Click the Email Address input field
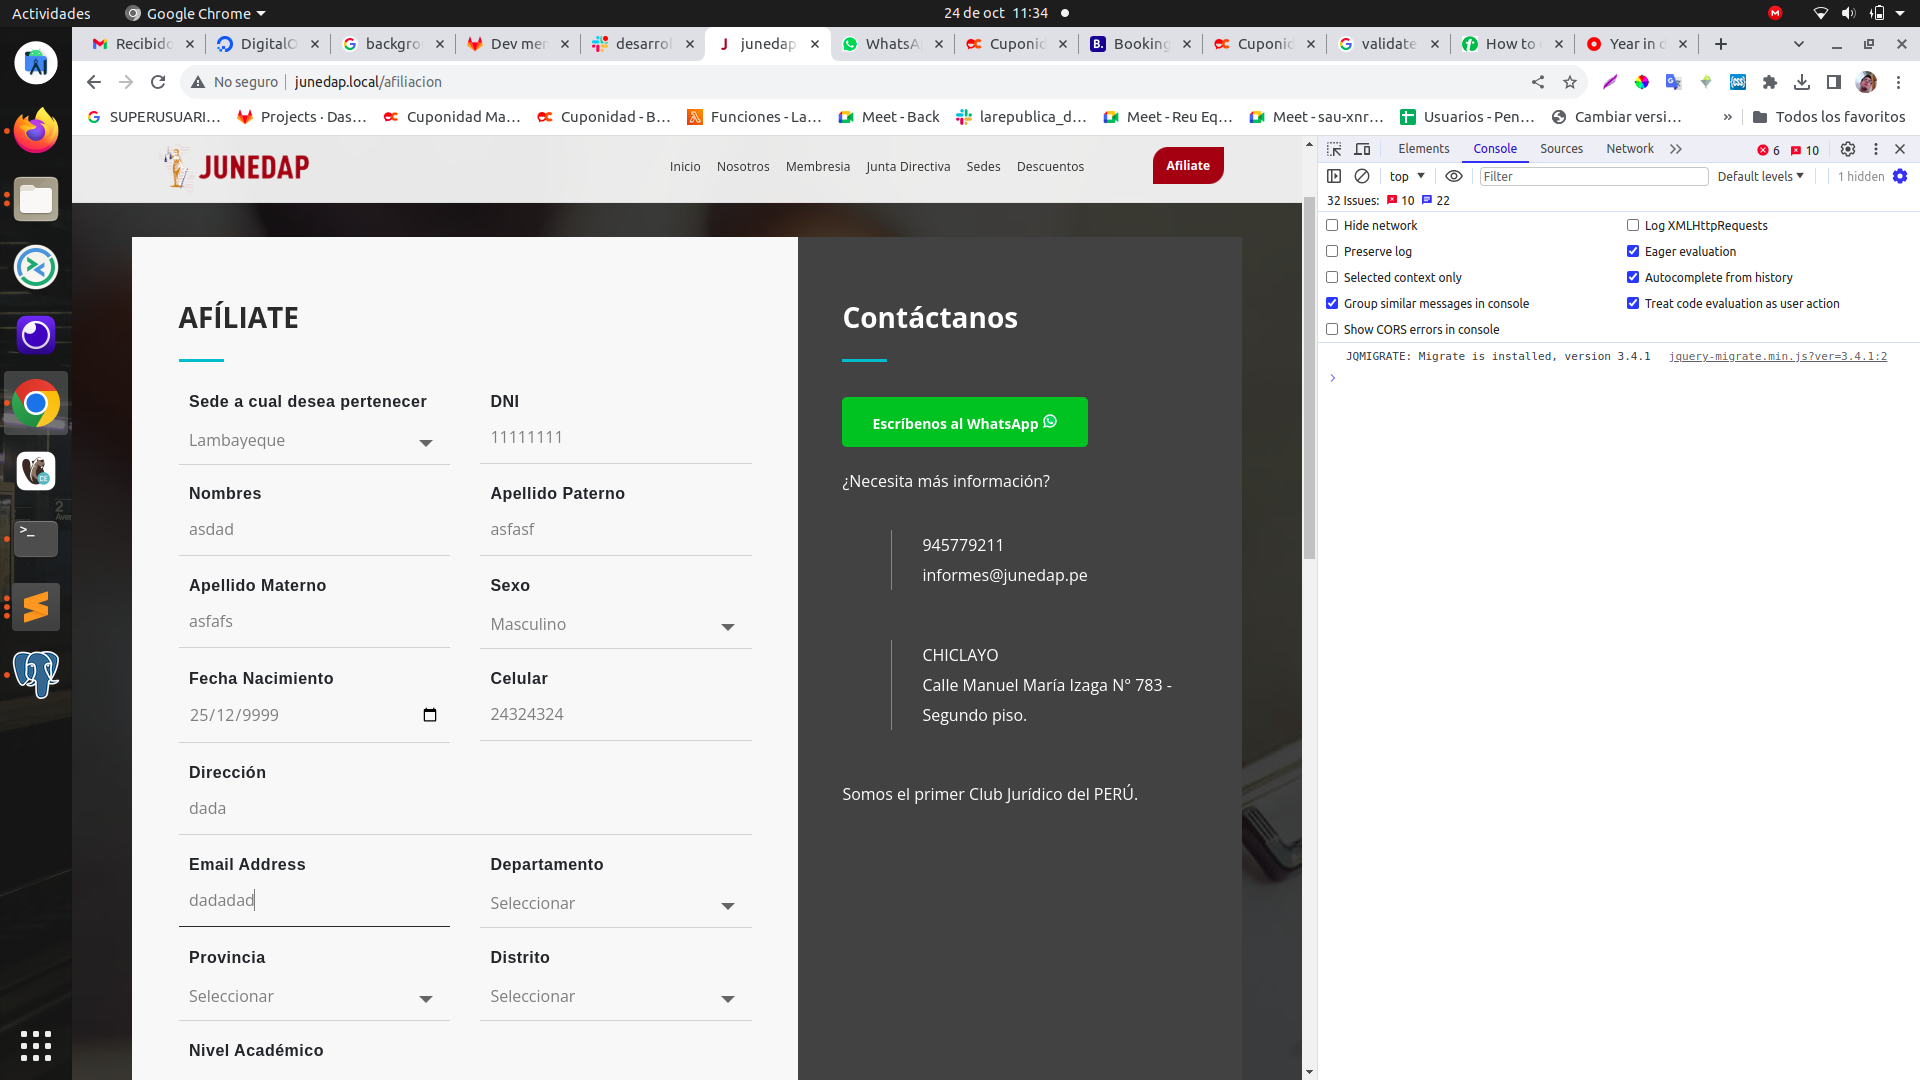The height and width of the screenshot is (1080, 1920). [x=313, y=901]
